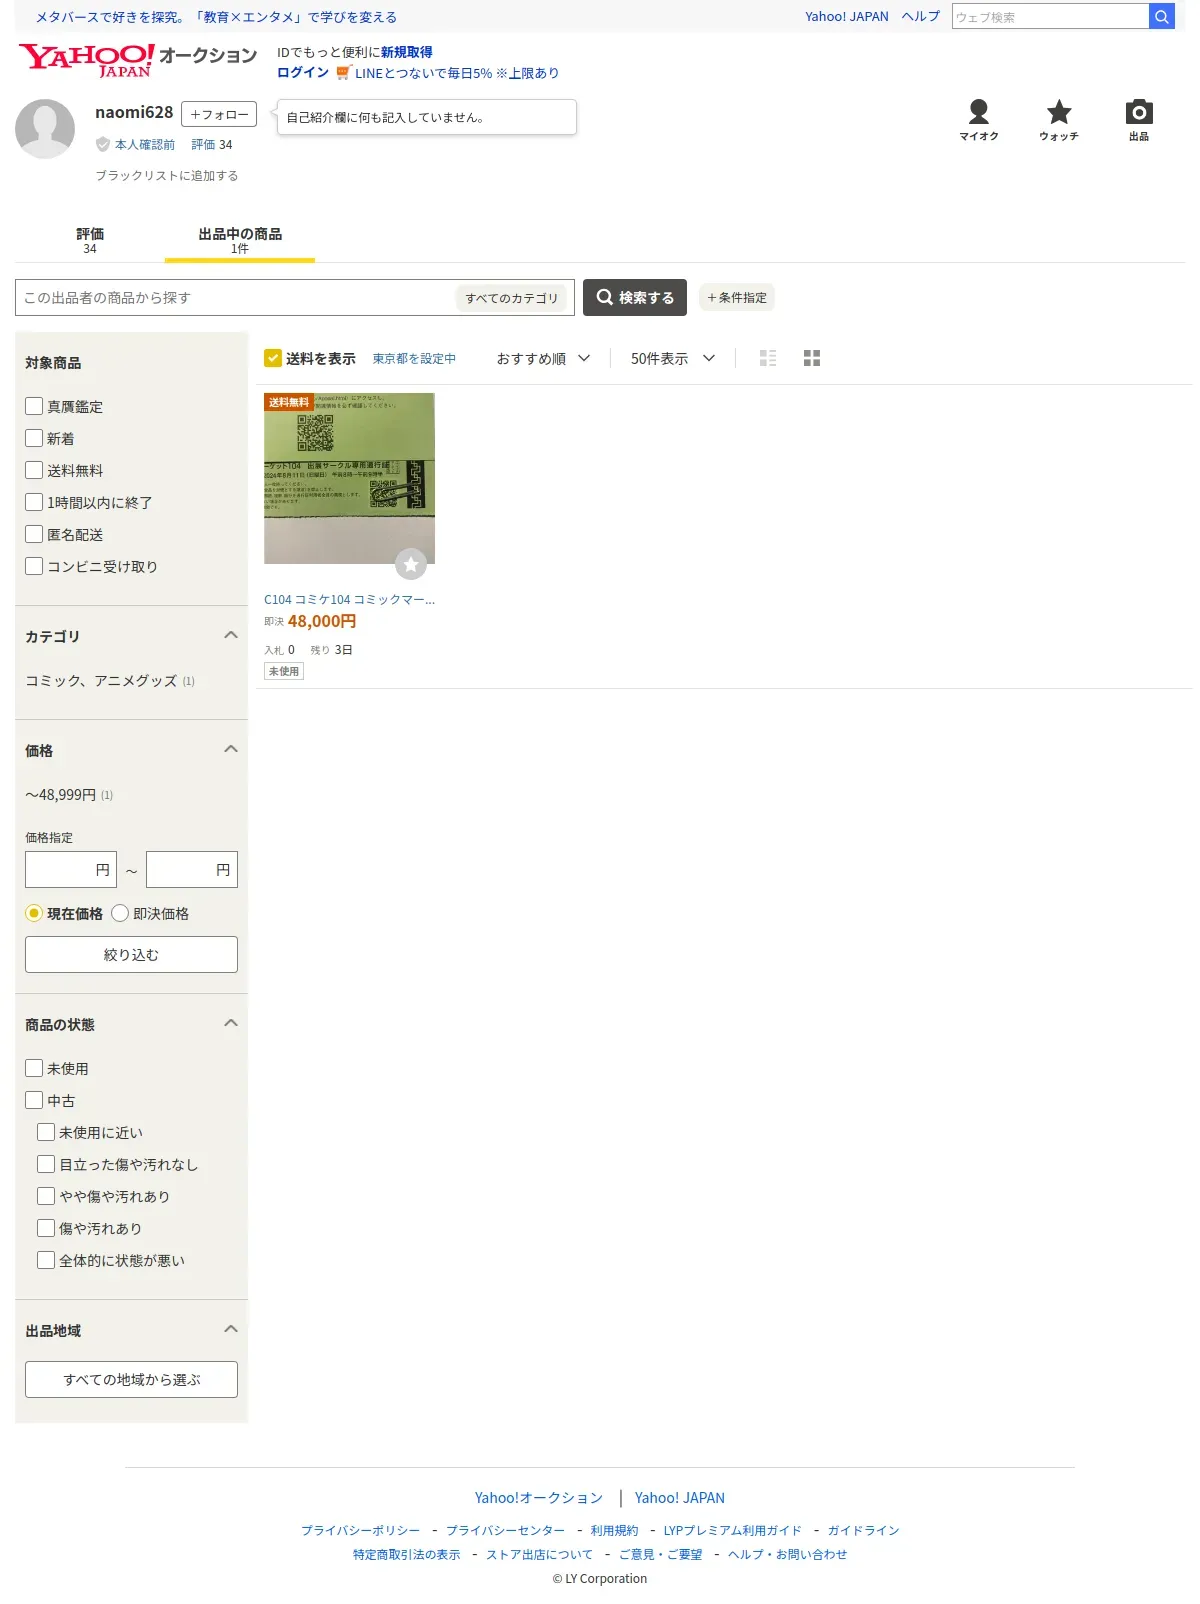Click the 評価 34 rating link
This screenshot has height=1604, width=1200.
pyautogui.click(x=212, y=145)
